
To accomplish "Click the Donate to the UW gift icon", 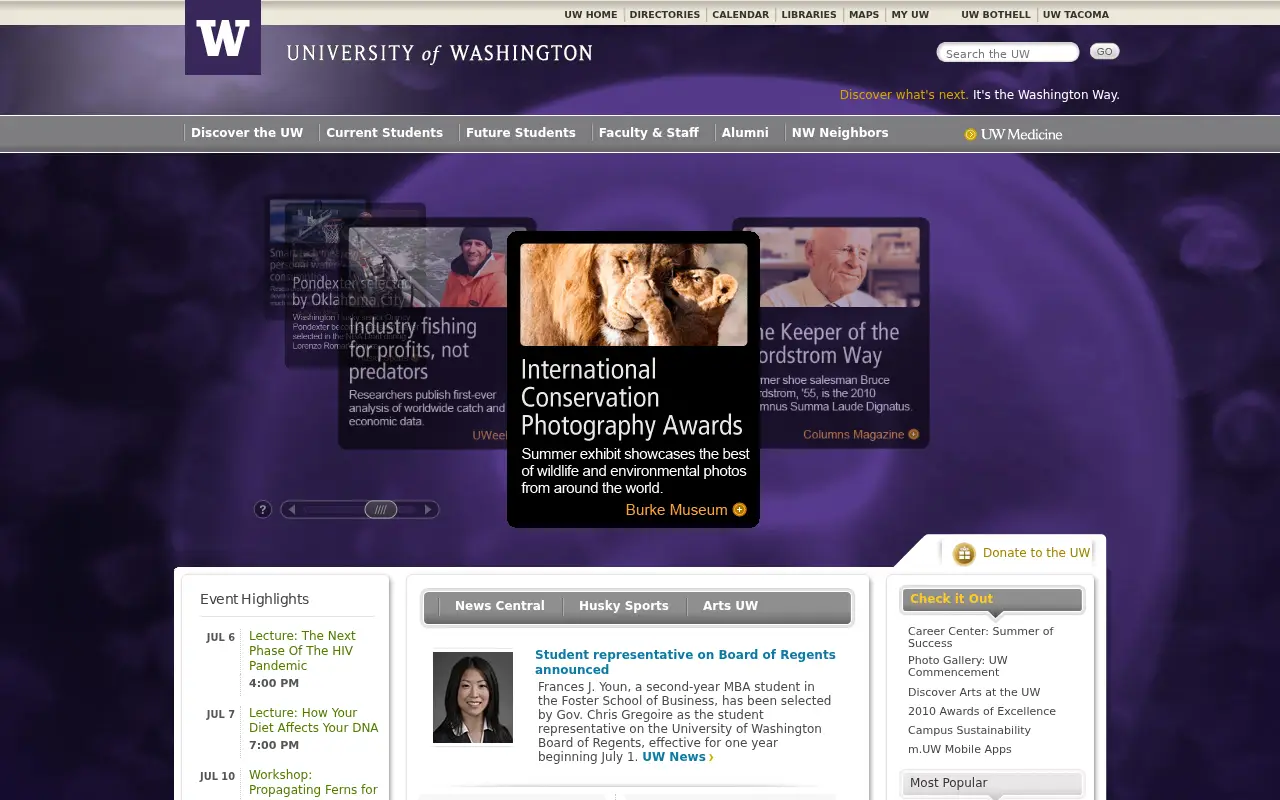I will (x=964, y=554).
